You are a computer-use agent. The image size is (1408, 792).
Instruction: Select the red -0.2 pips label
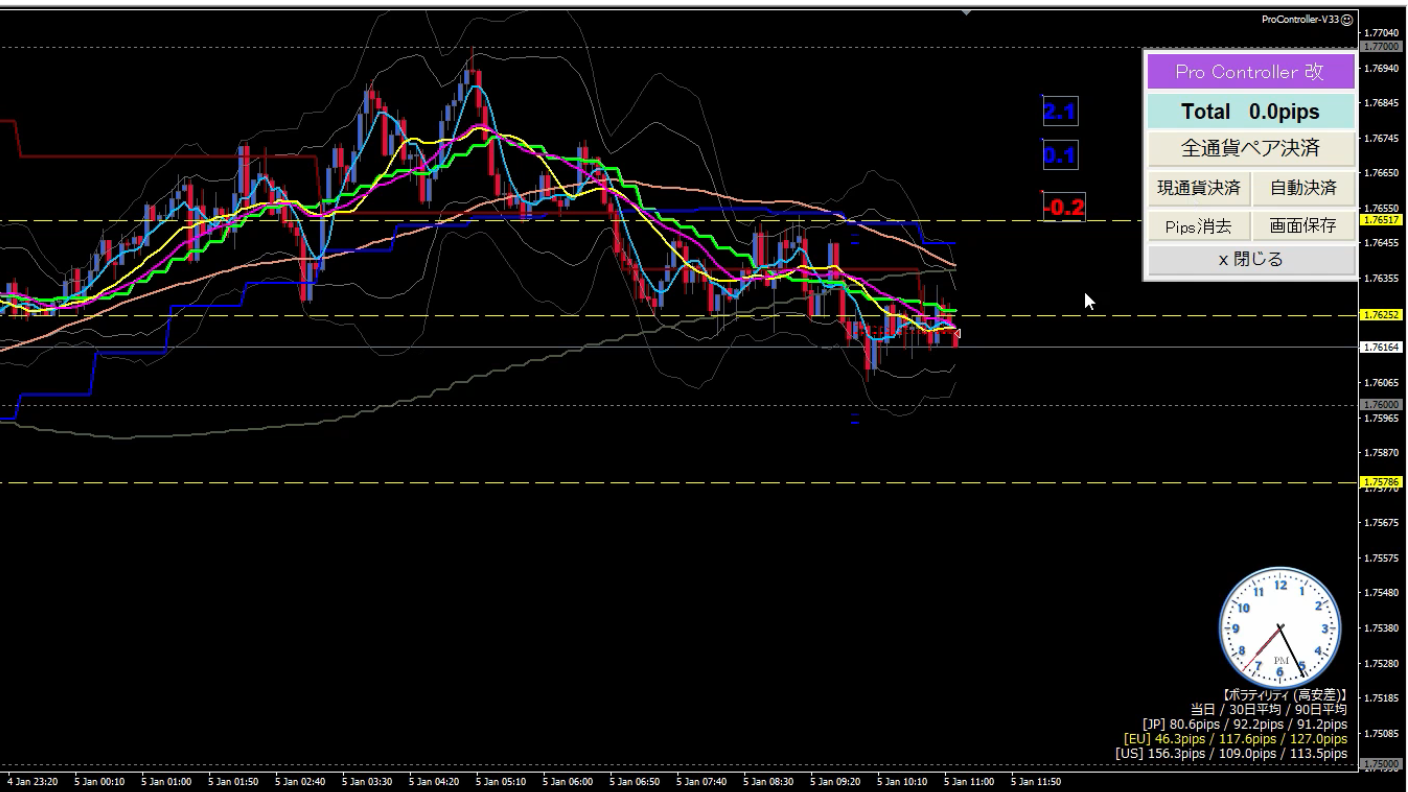(x=1064, y=207)
